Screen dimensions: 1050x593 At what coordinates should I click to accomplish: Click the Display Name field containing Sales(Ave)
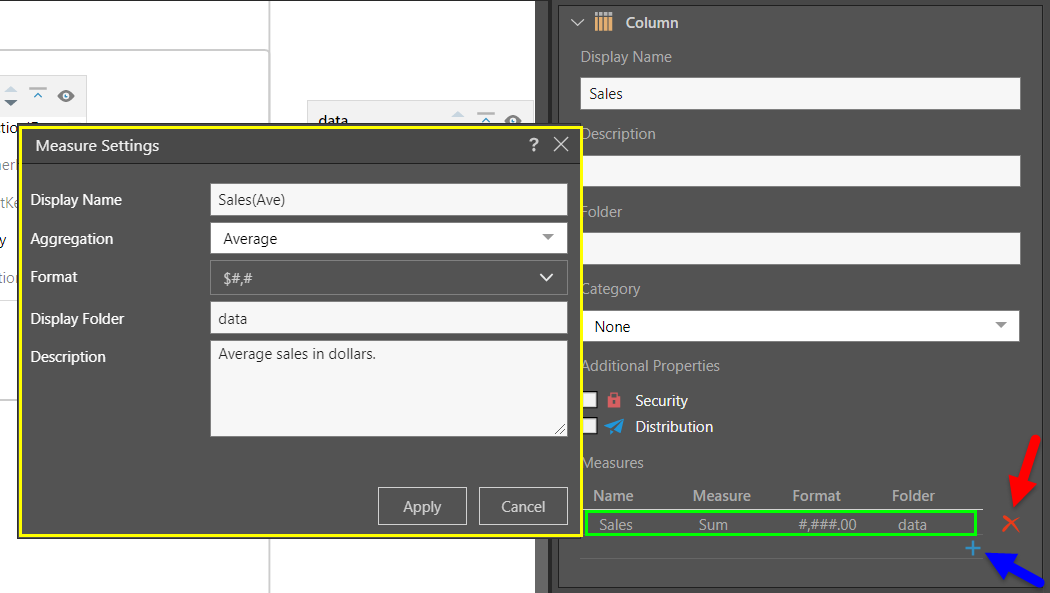click(x=388, y=199)
